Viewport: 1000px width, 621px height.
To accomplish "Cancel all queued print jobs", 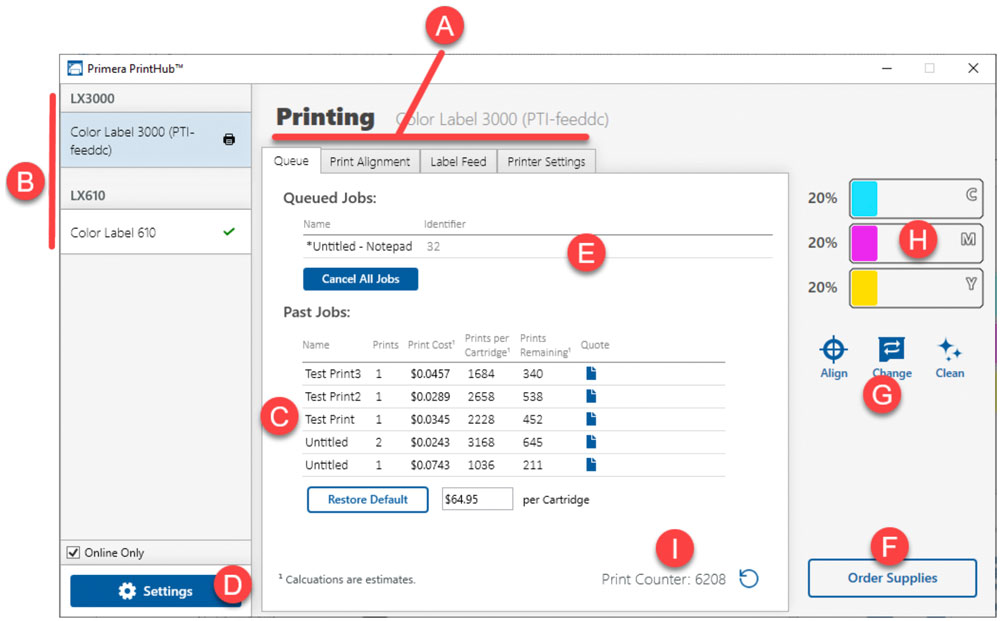I will [x=360, y=279].
